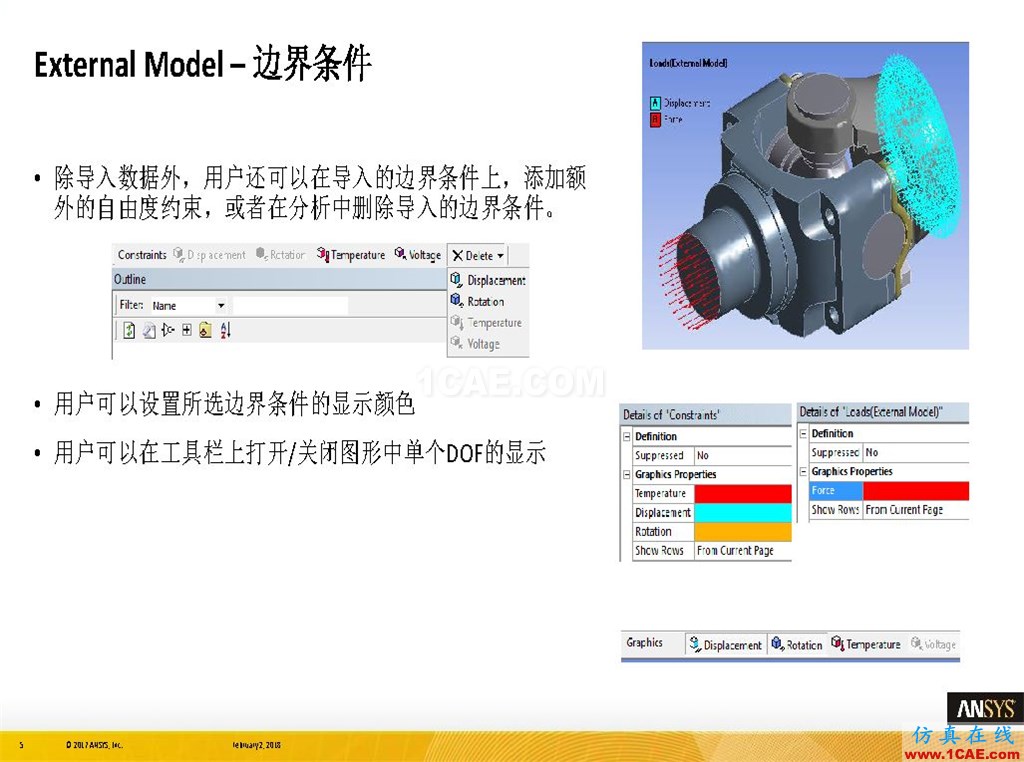This screenshot has width=1024, height=762.
Task: Click the Outline expand-all plus icon
Action: click(187, 330)
